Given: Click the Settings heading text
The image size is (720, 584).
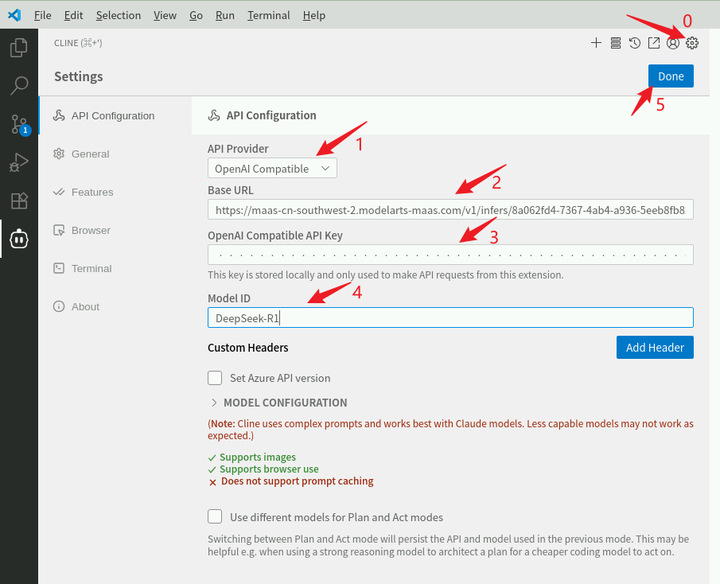Looking at the screenshot, I should [x=79, y=77].
